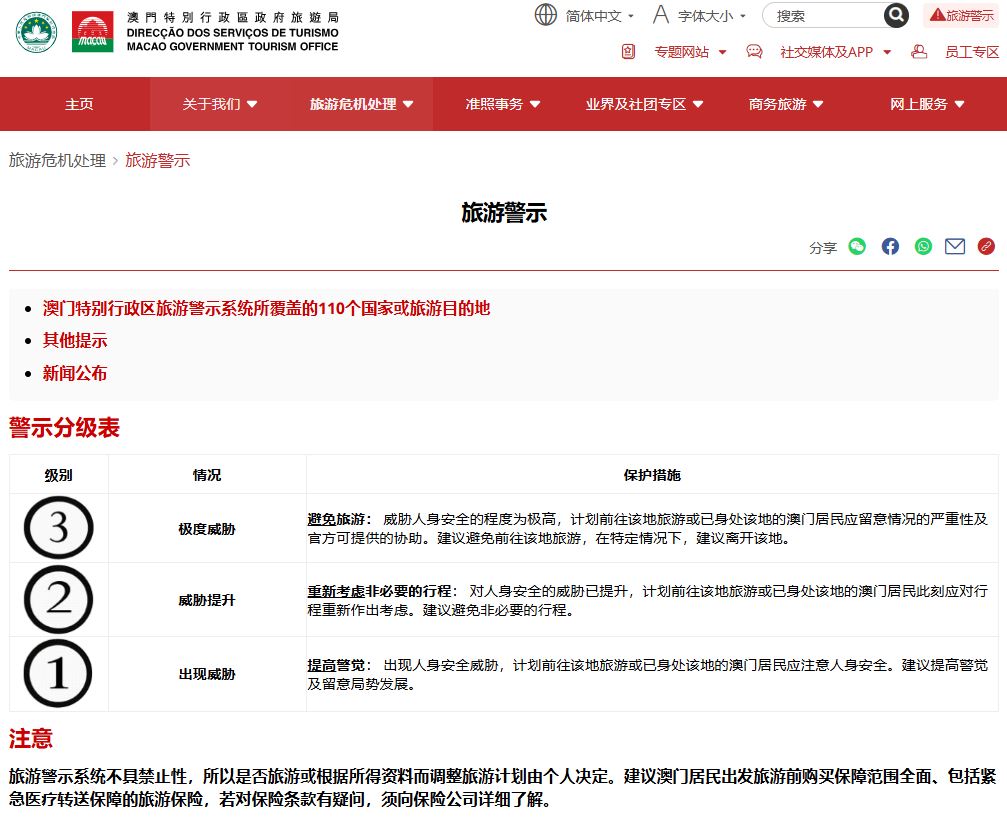Click the globe language icon
The height and width of the screenshot is (818, 1007).
click(x=546, y=15)
